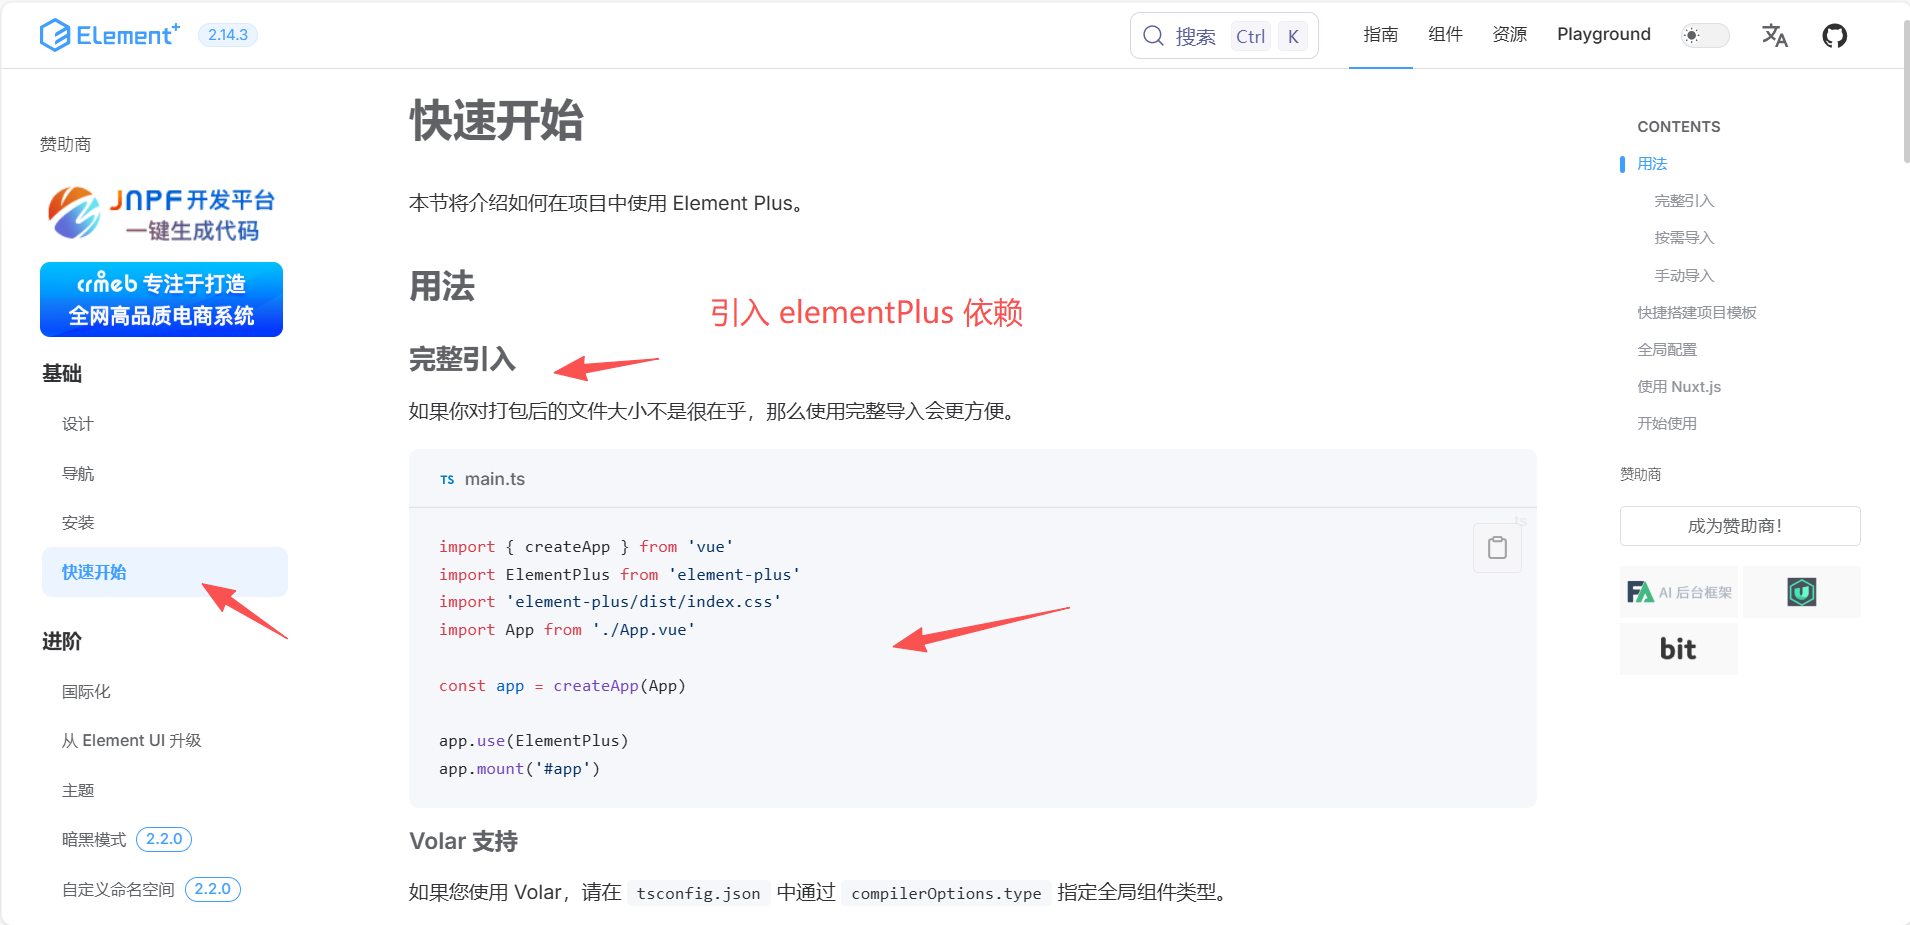Open the green shield sponsor logo
The width and height of the screenshot is (1910, 925).
1801,592
